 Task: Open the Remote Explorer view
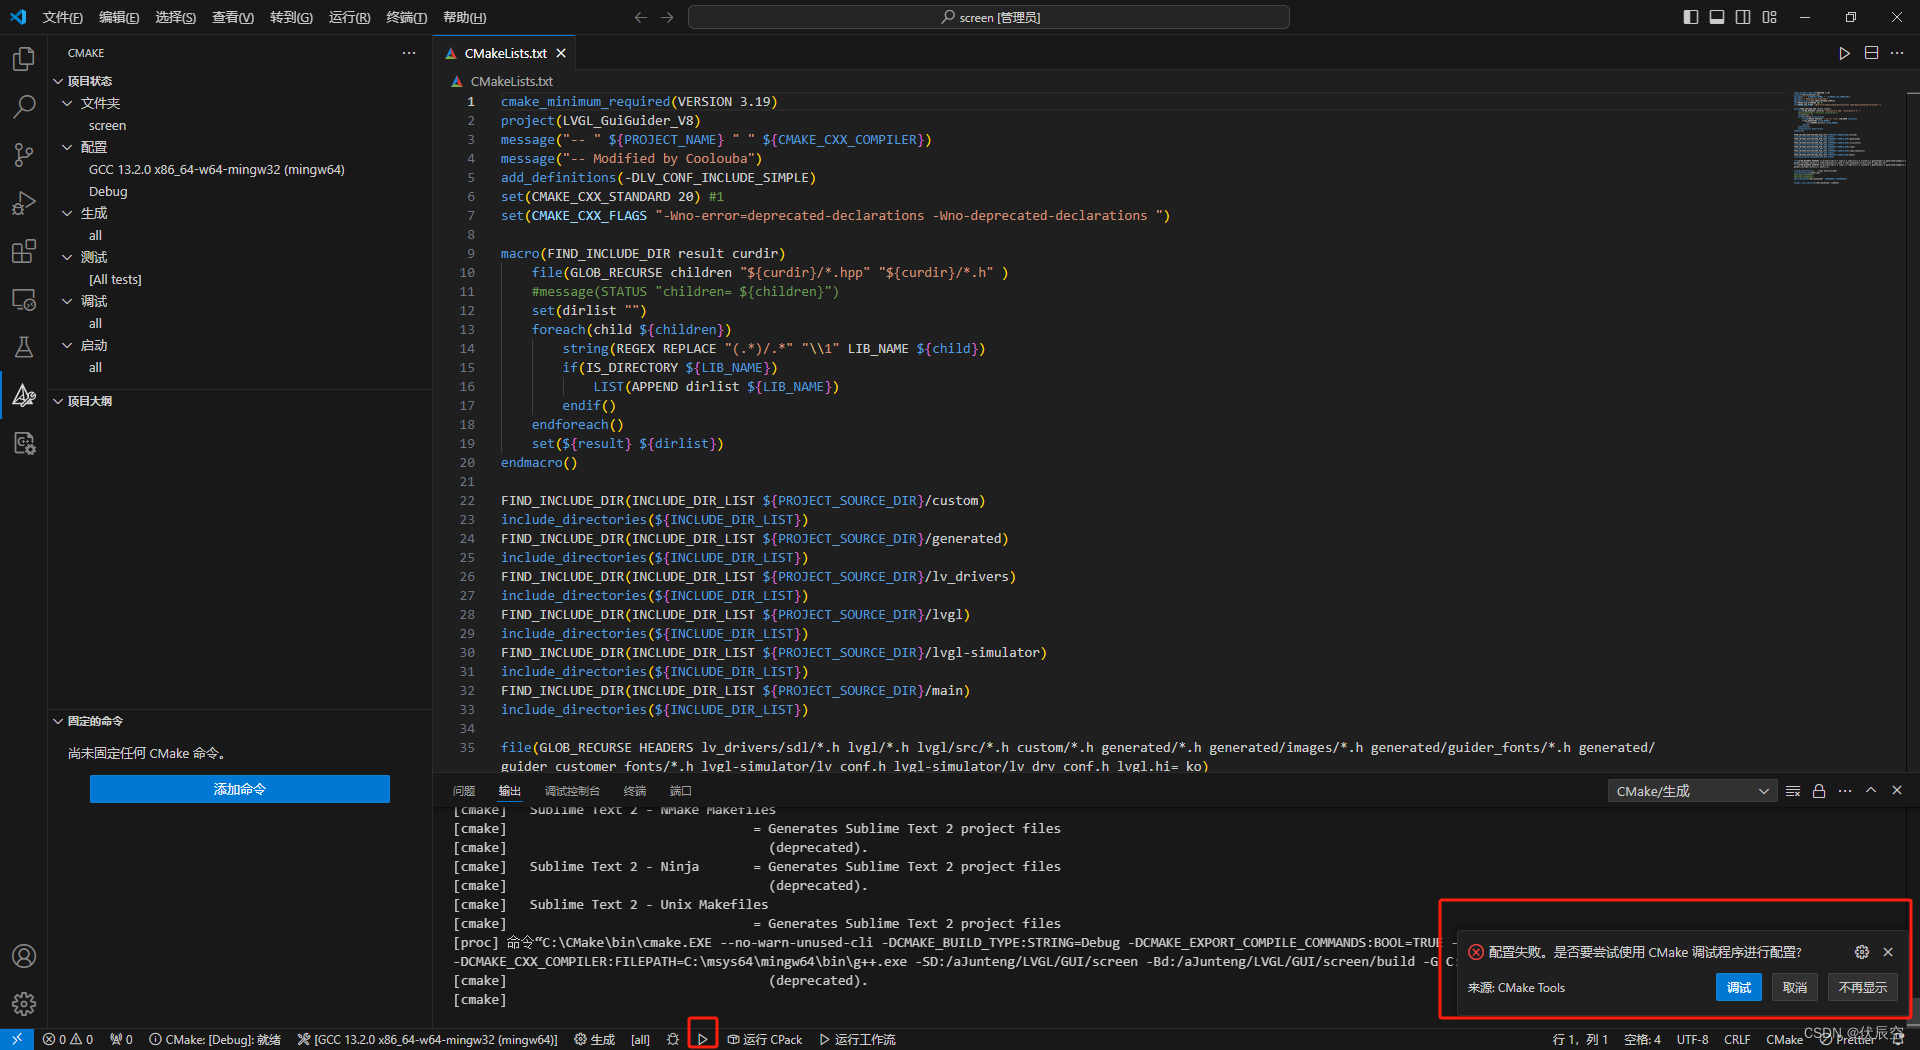click(24, 299)
